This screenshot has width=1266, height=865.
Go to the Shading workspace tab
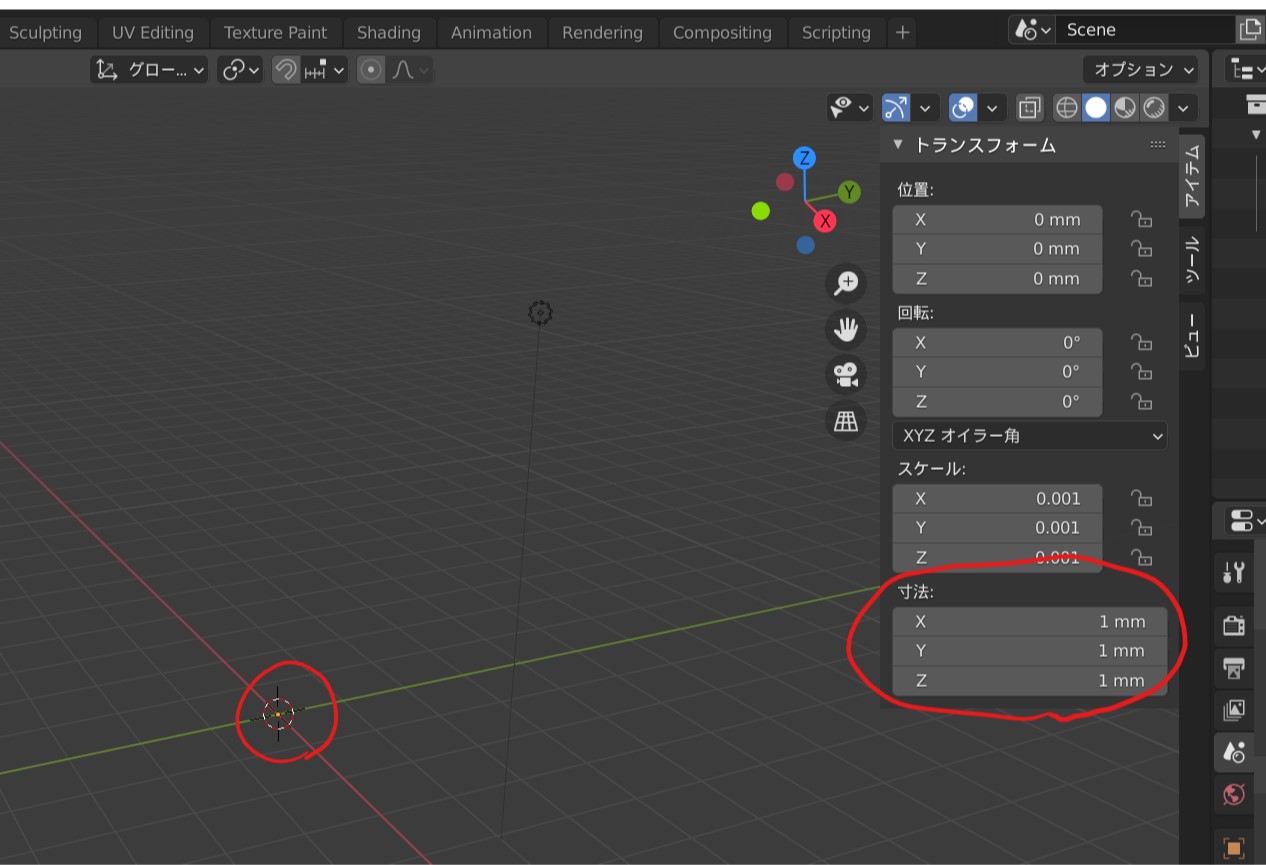tap(389, 32)
